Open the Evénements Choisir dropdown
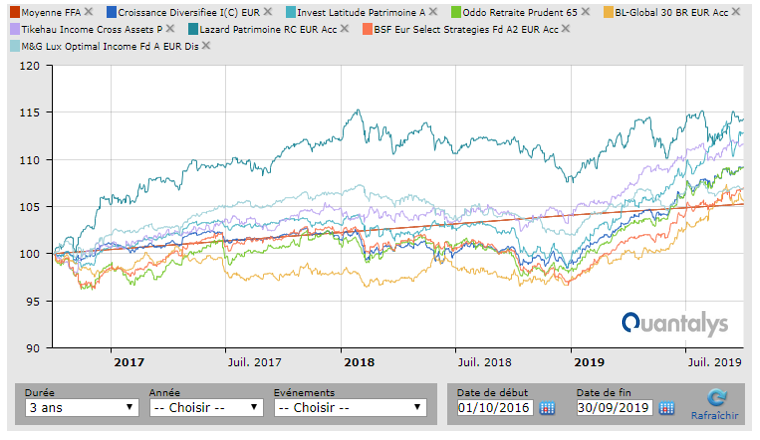The width and height of the screenshot is (760, 440). (x=350, y=408)
